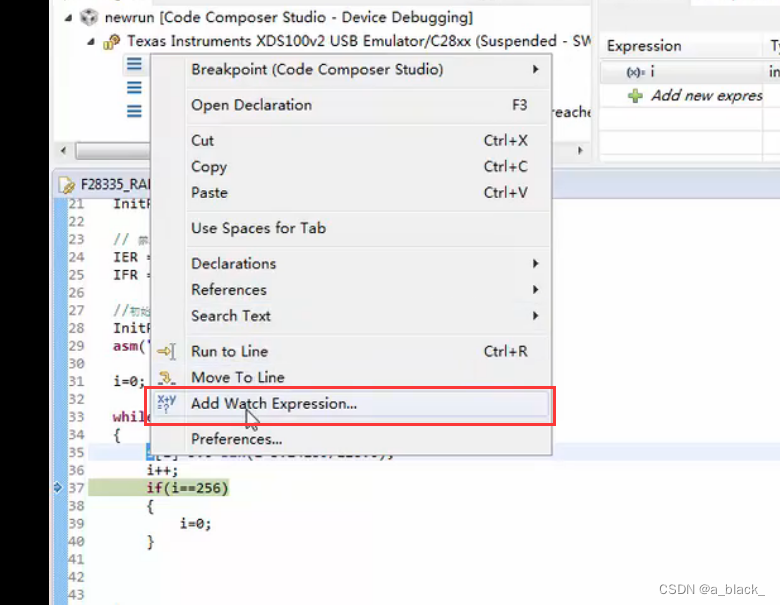The height and width of the screenshot is (605, 780).
Task: Click second stack frame icon under emulator
Action: [x=134, y=88]
